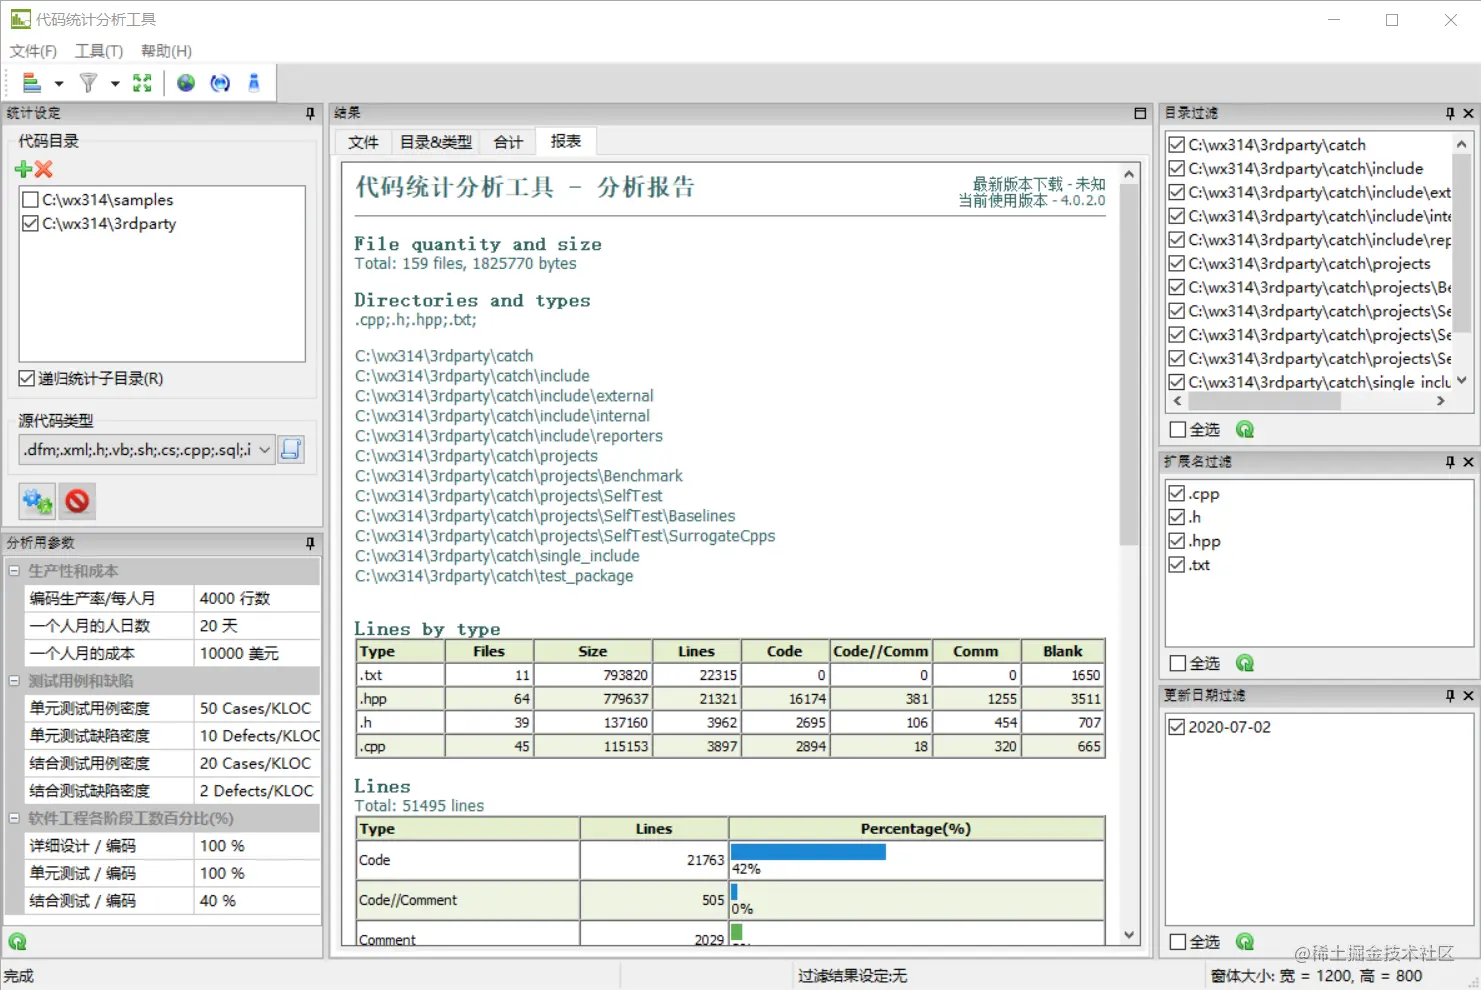The height and width of the screenshot is (990, 1481).
Task: Click the maximize icon on 结果 panel
Action: 1140,114
